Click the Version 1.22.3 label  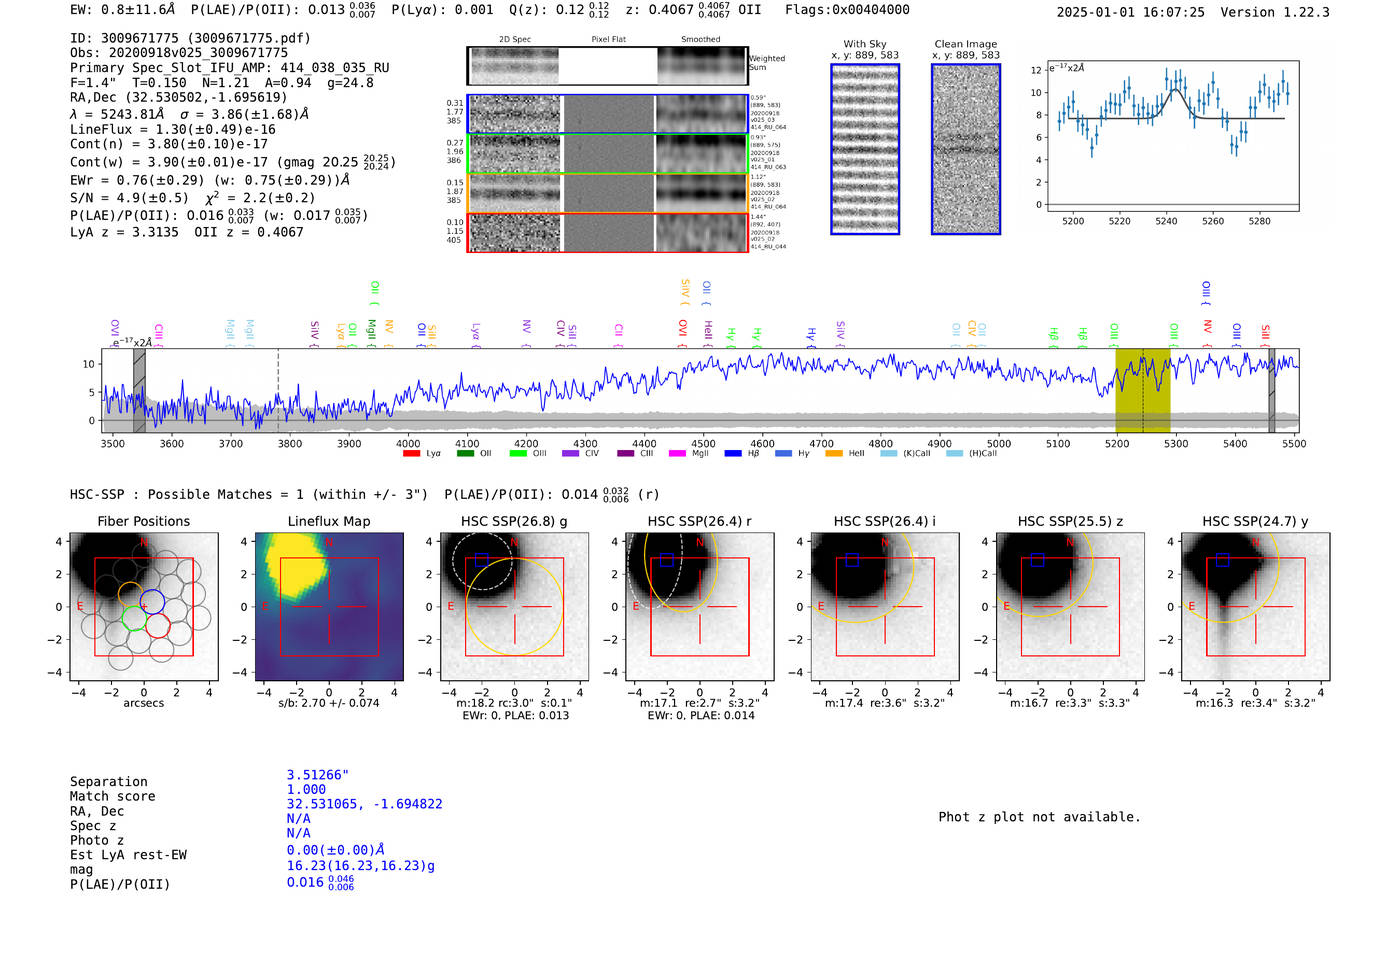click(1275, 12)
